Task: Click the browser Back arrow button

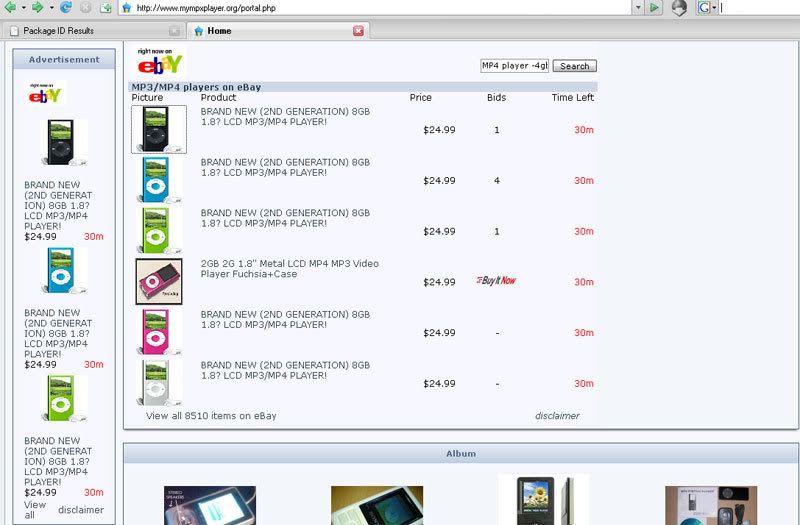Action: 9,8
